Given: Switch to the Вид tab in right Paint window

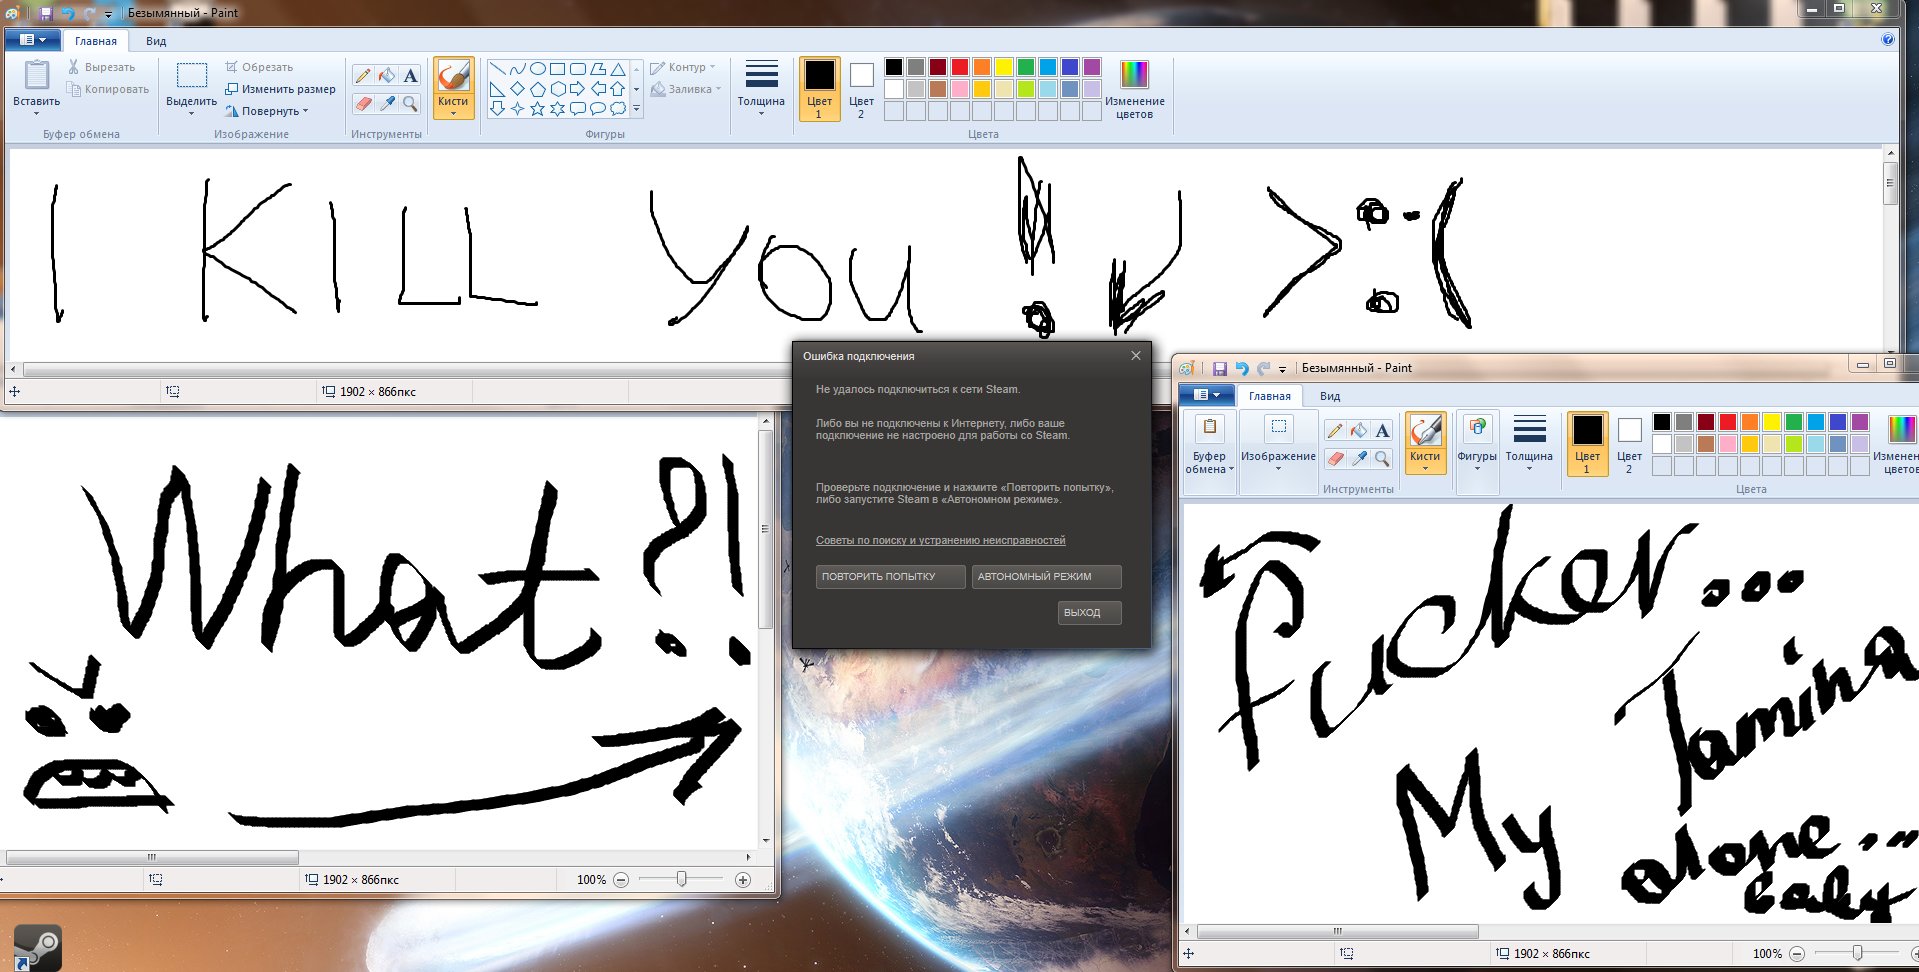Looking at the screenshot, I should click(1330, 396).
